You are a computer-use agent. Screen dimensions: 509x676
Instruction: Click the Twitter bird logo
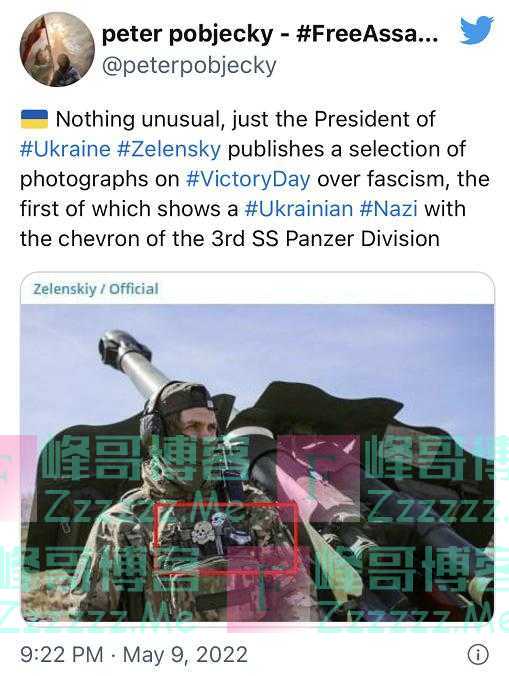click(x=477, y=30)
